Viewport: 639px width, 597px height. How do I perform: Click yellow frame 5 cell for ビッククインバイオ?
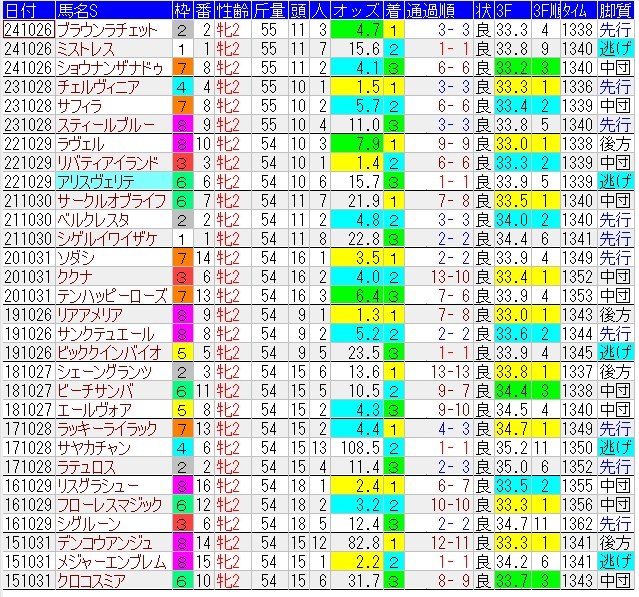pyautogui.click(x=181, y=352)
